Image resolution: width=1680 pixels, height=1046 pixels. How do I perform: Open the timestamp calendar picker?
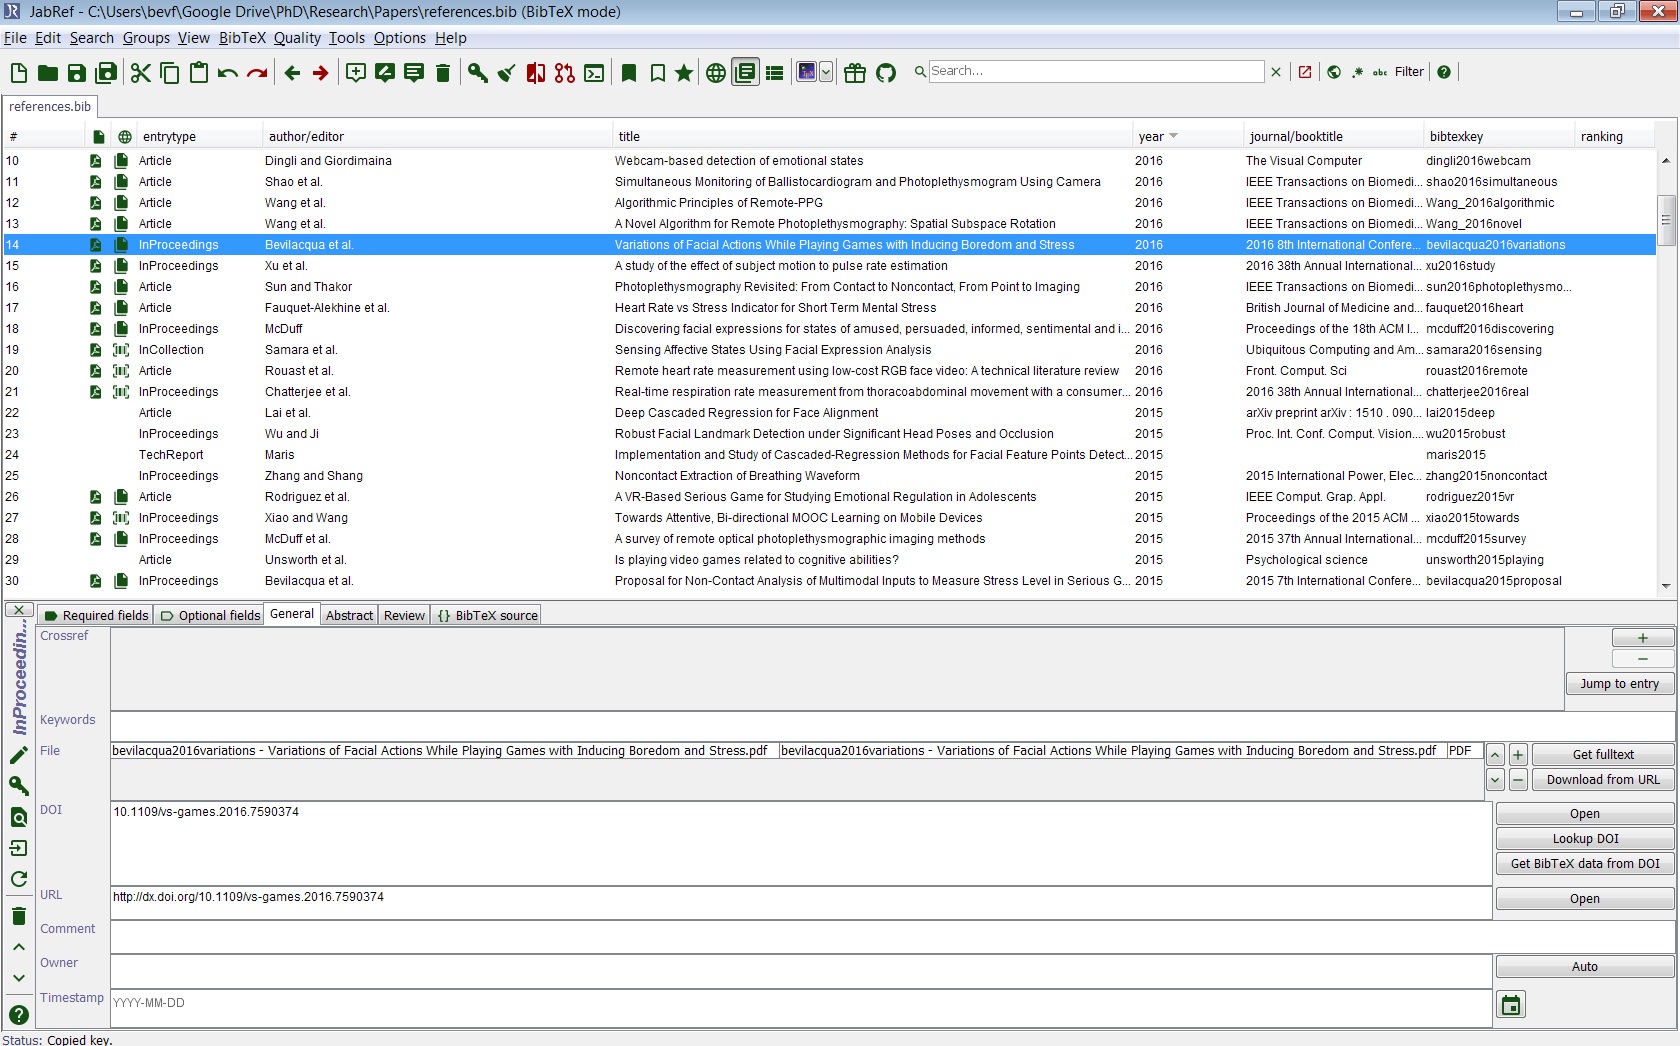coord(1511,1005)
